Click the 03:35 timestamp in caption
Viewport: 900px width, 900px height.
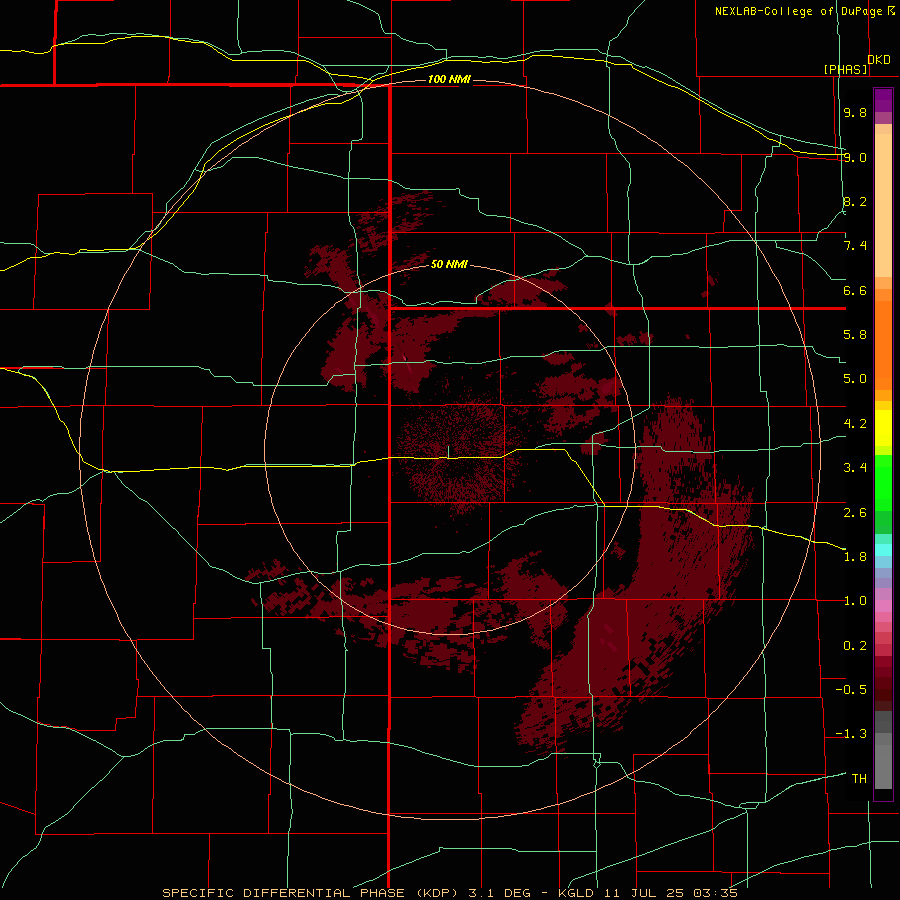(x=715, y=893)
